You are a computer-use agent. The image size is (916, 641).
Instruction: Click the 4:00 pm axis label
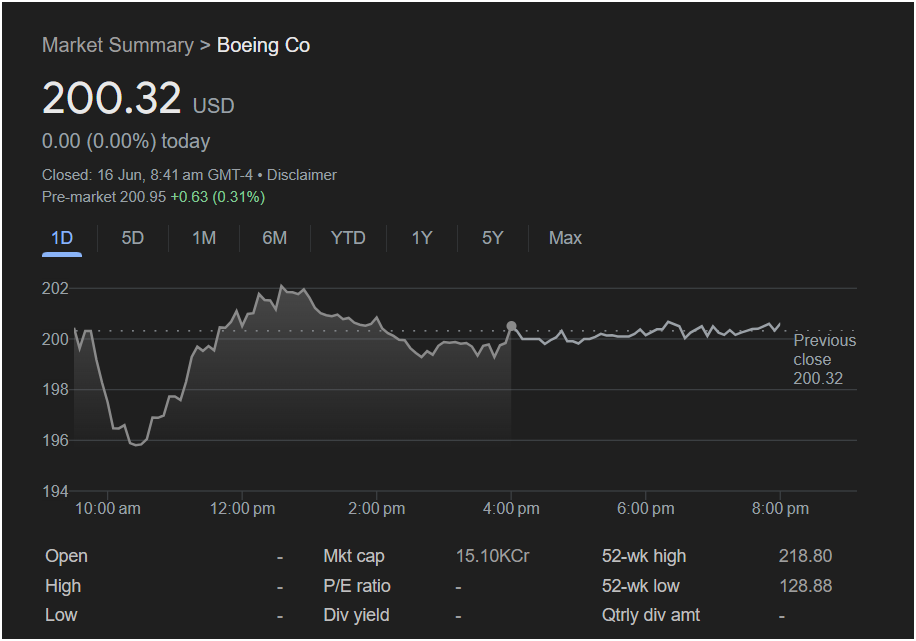pos(511,508)
